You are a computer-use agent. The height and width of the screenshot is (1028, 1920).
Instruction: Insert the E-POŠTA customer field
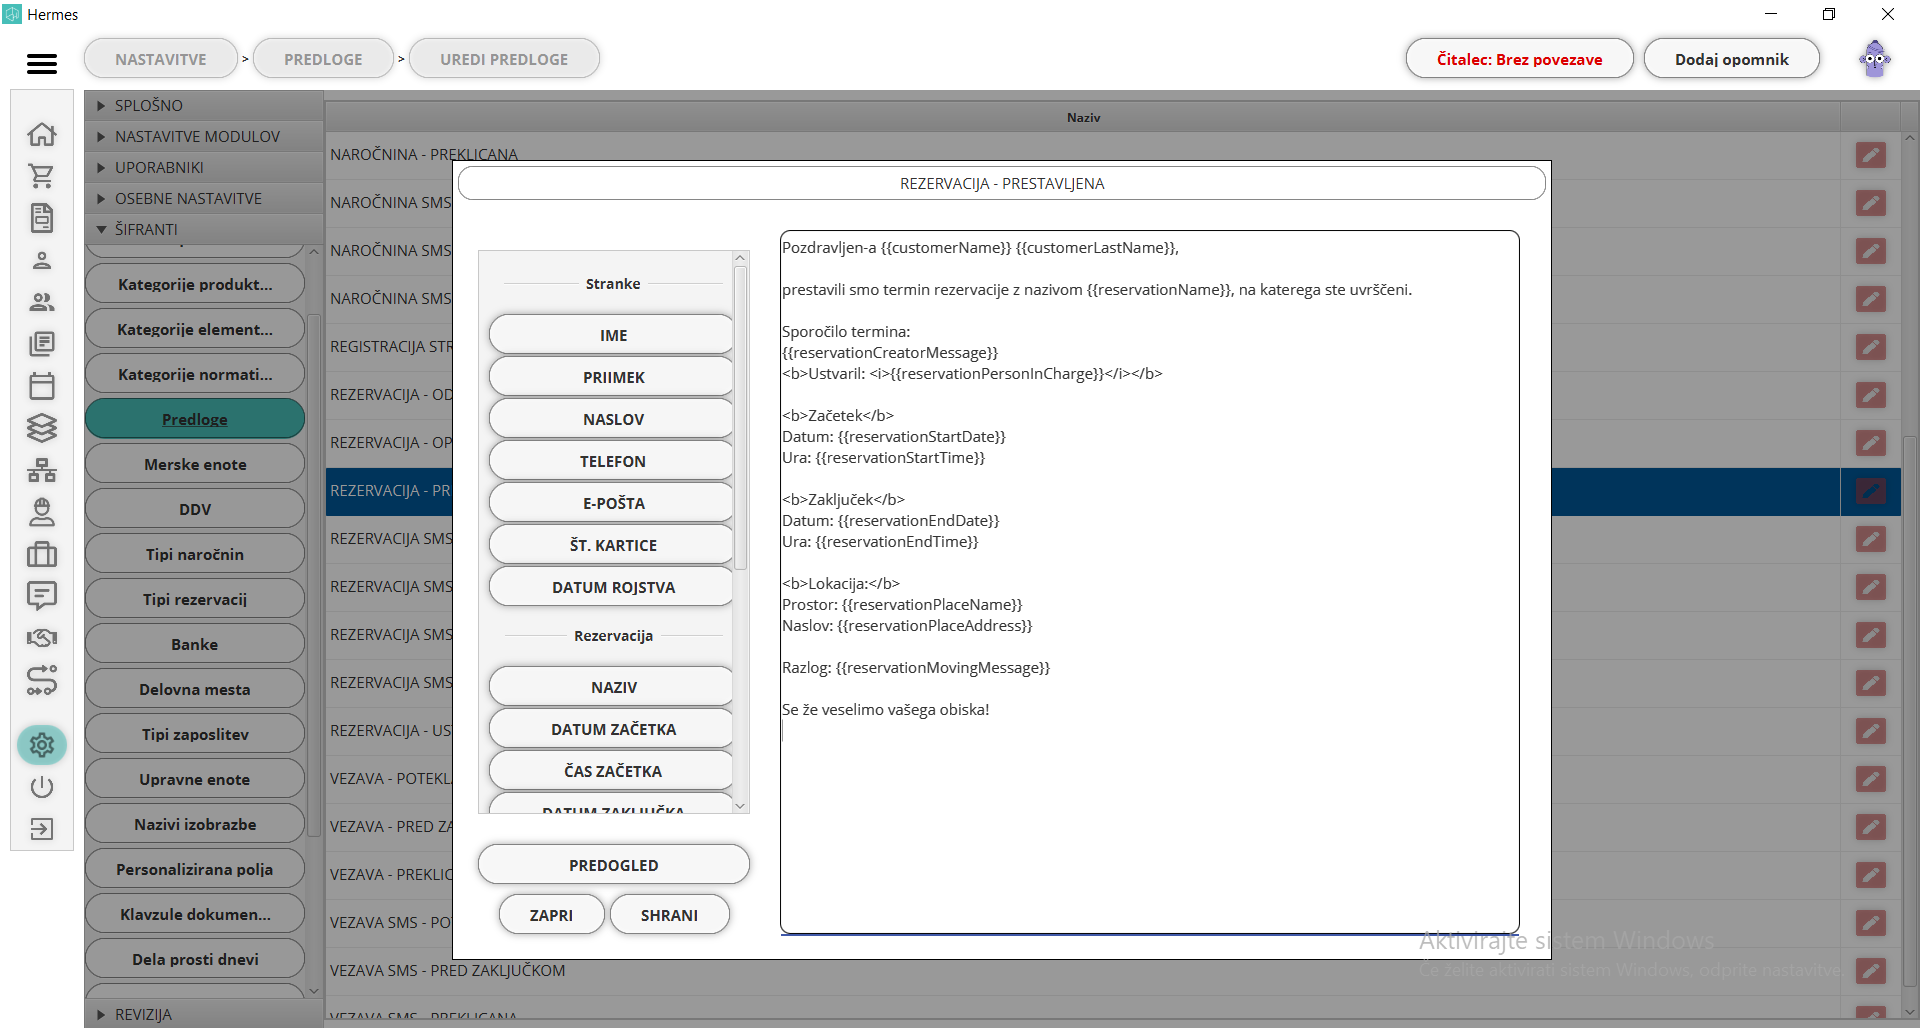612,503
